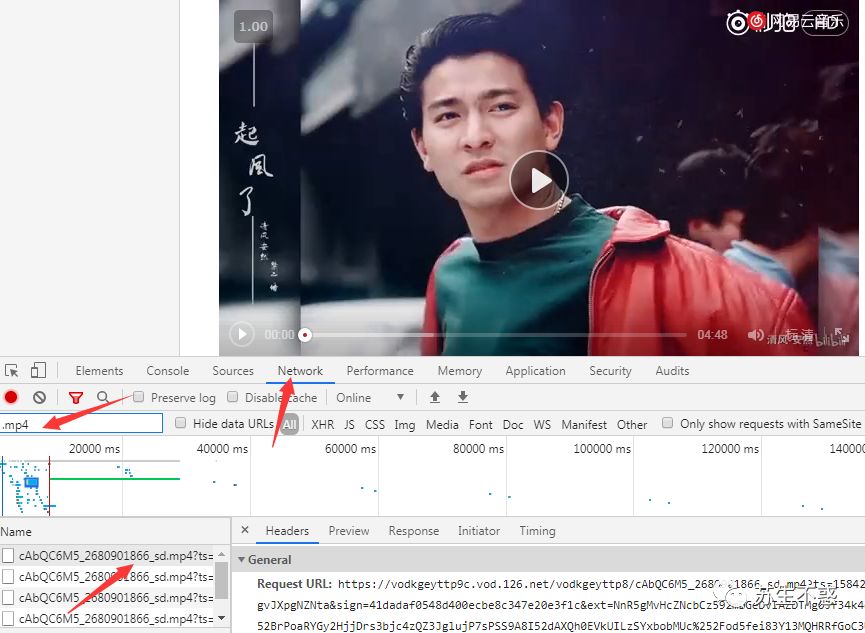Filter requests by WS
Screen dimensions: 865x633
coord(542,424)
